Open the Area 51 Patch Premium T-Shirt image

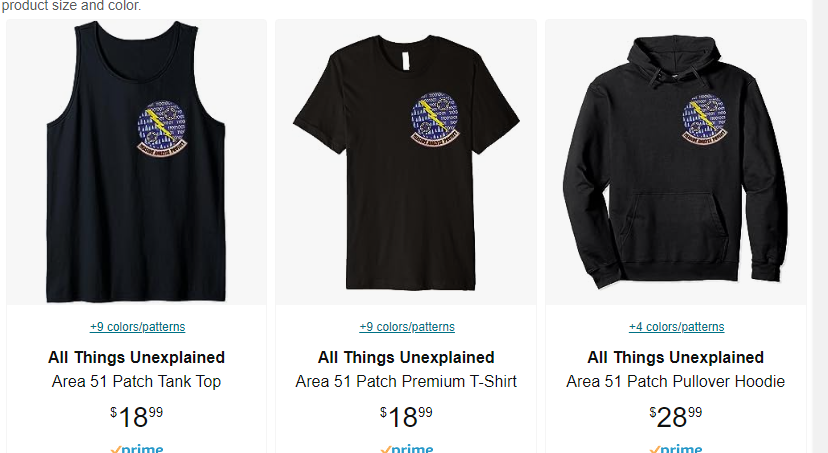click(406, 162)
